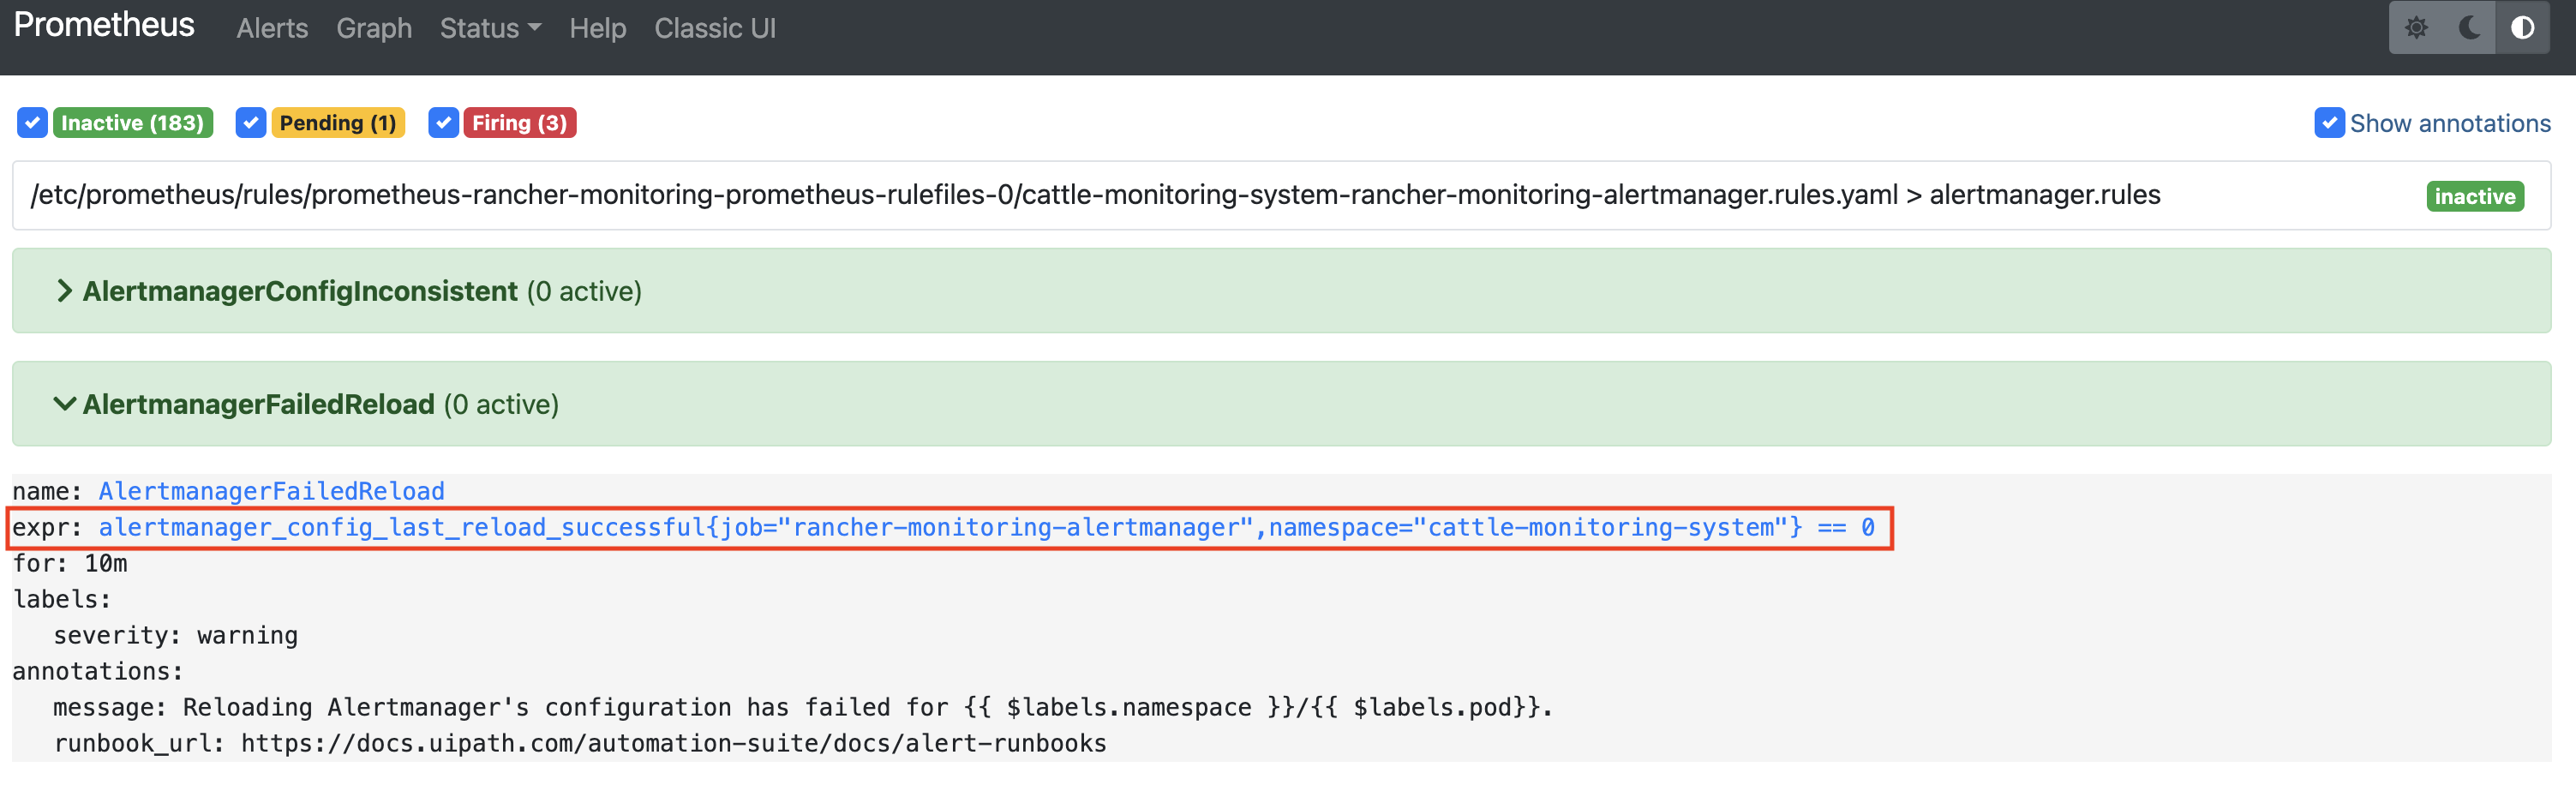Click the Prometheus brand logo text

(x=104, y=25)
